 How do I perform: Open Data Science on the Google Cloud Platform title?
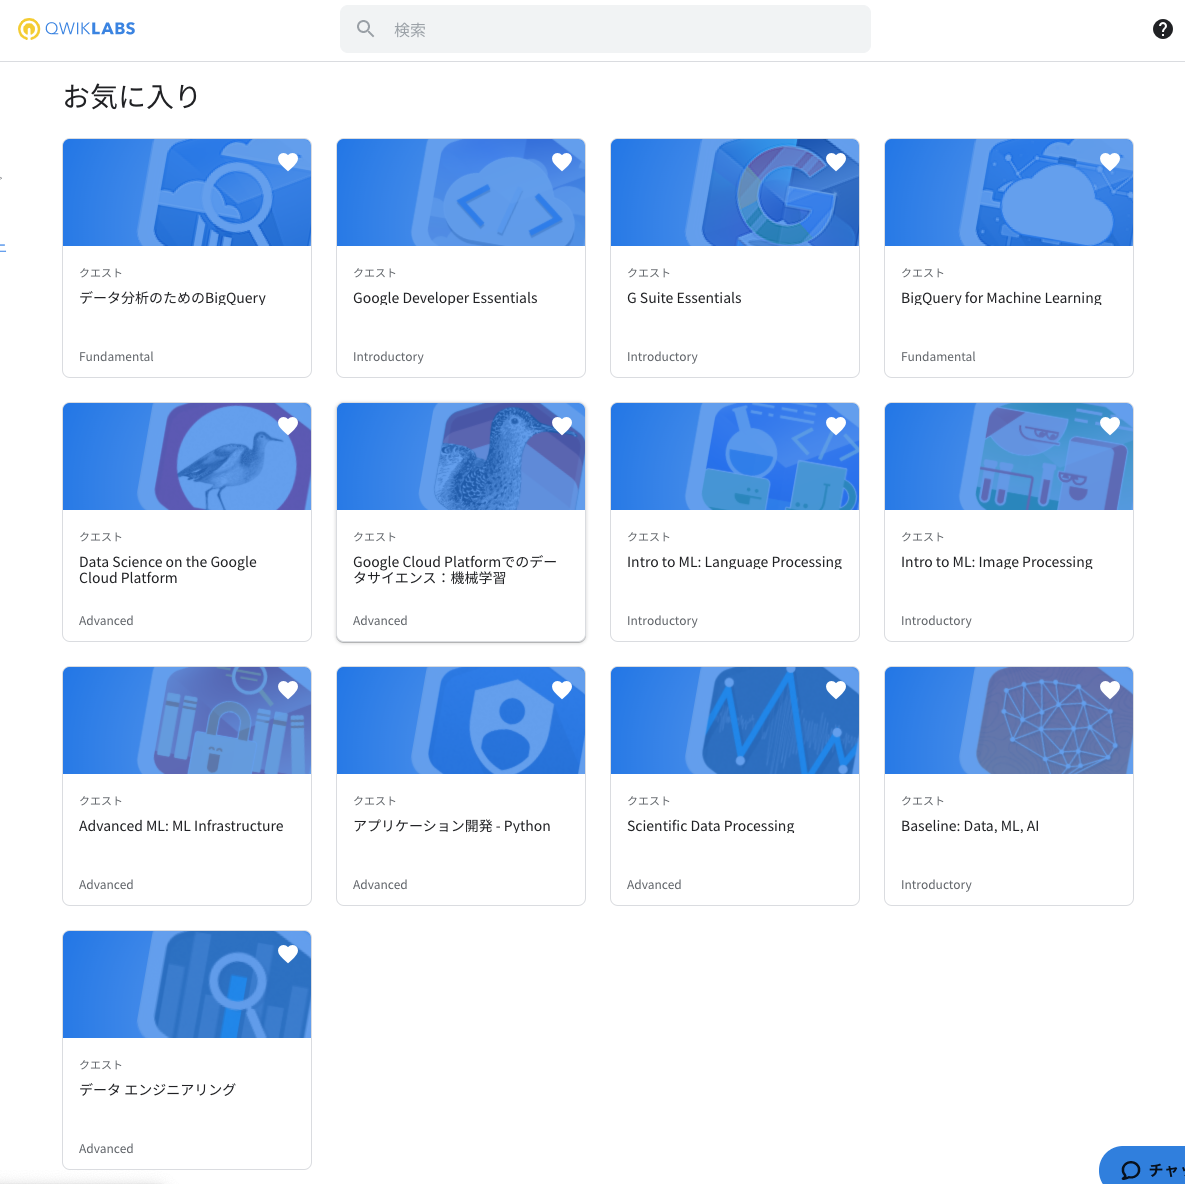(168, 570)
